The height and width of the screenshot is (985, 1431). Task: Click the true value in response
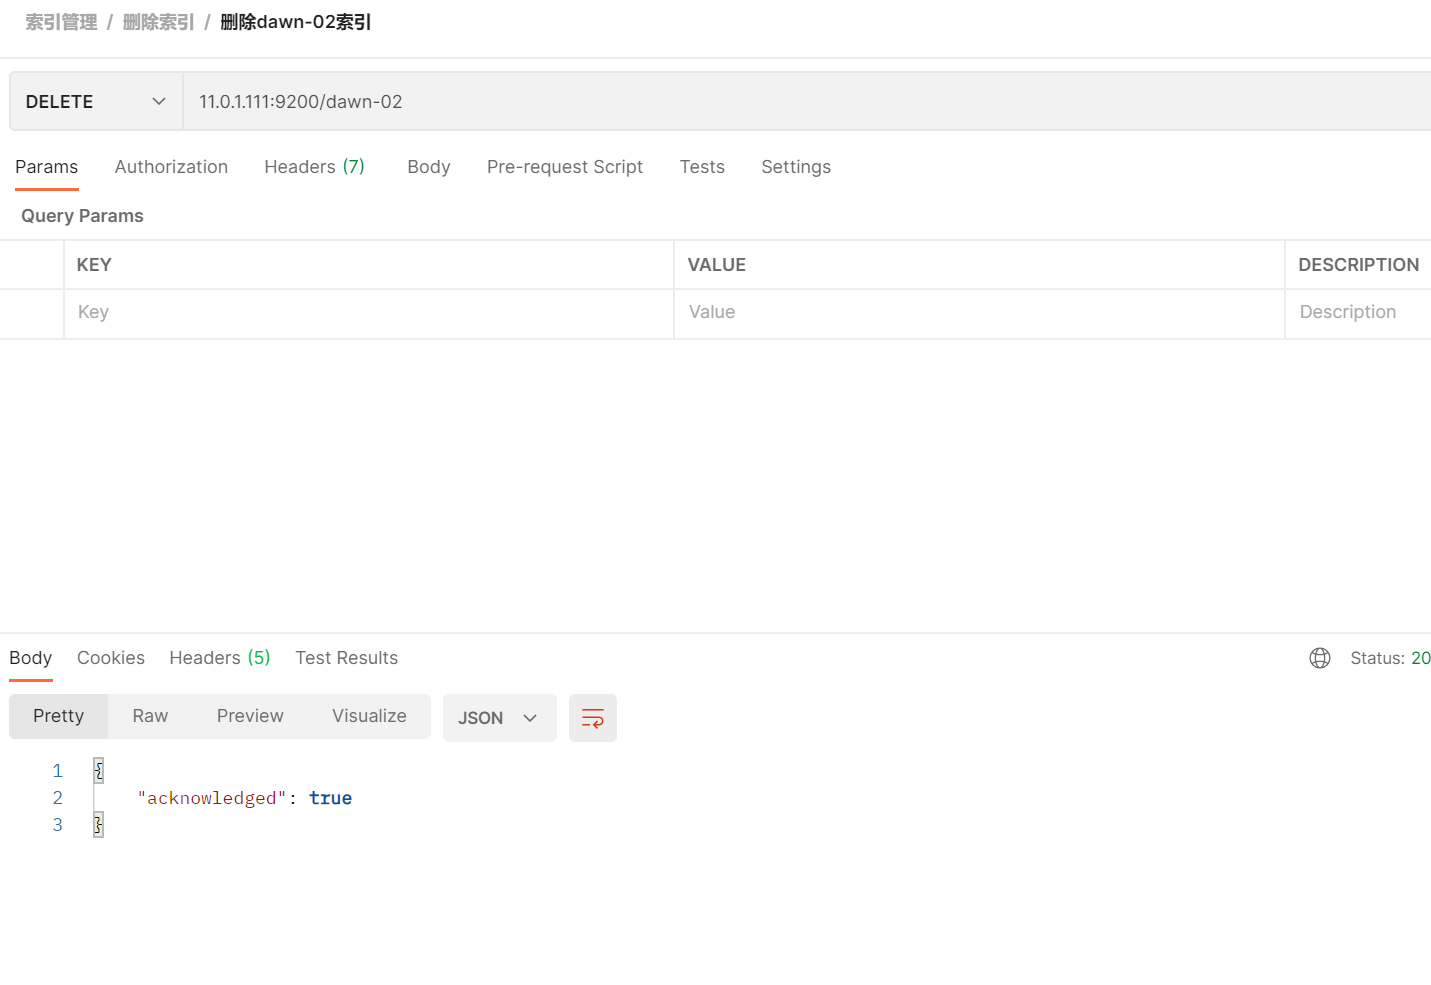coord(330,798)
